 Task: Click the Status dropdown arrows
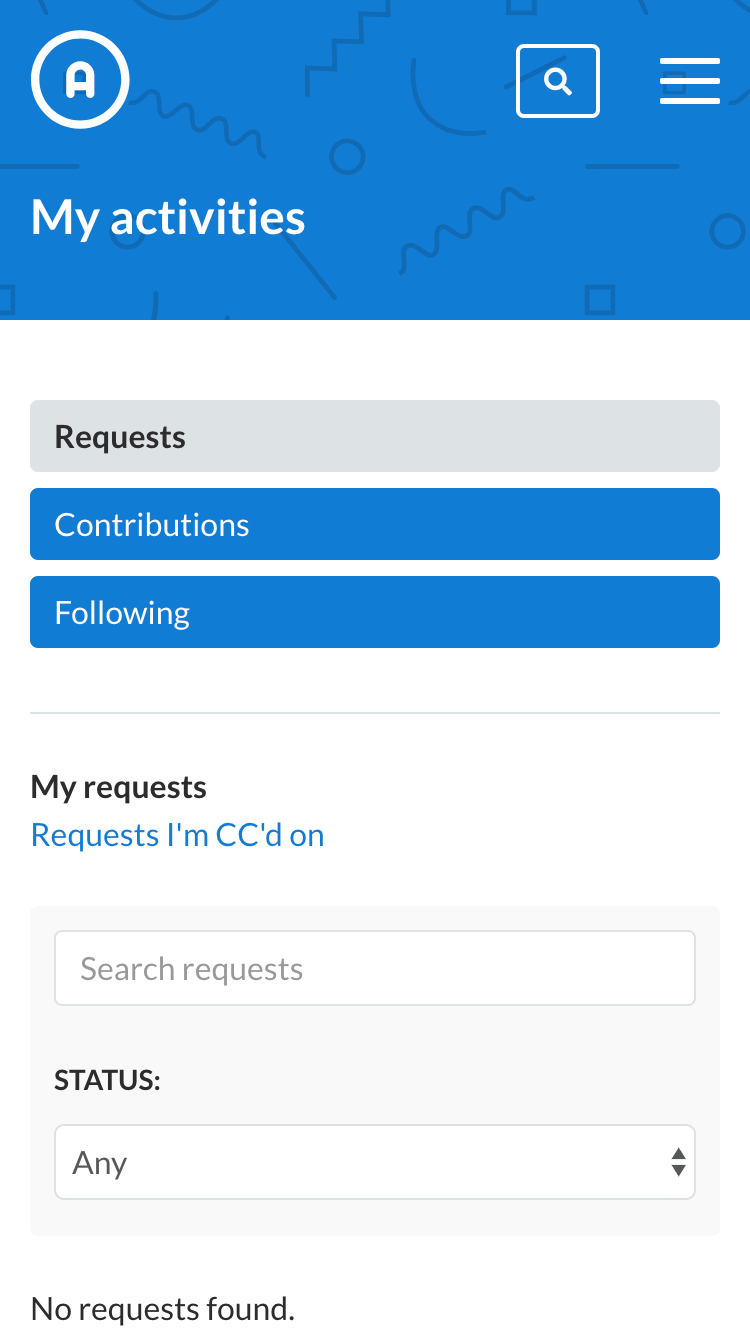(x=678, y=1162)
